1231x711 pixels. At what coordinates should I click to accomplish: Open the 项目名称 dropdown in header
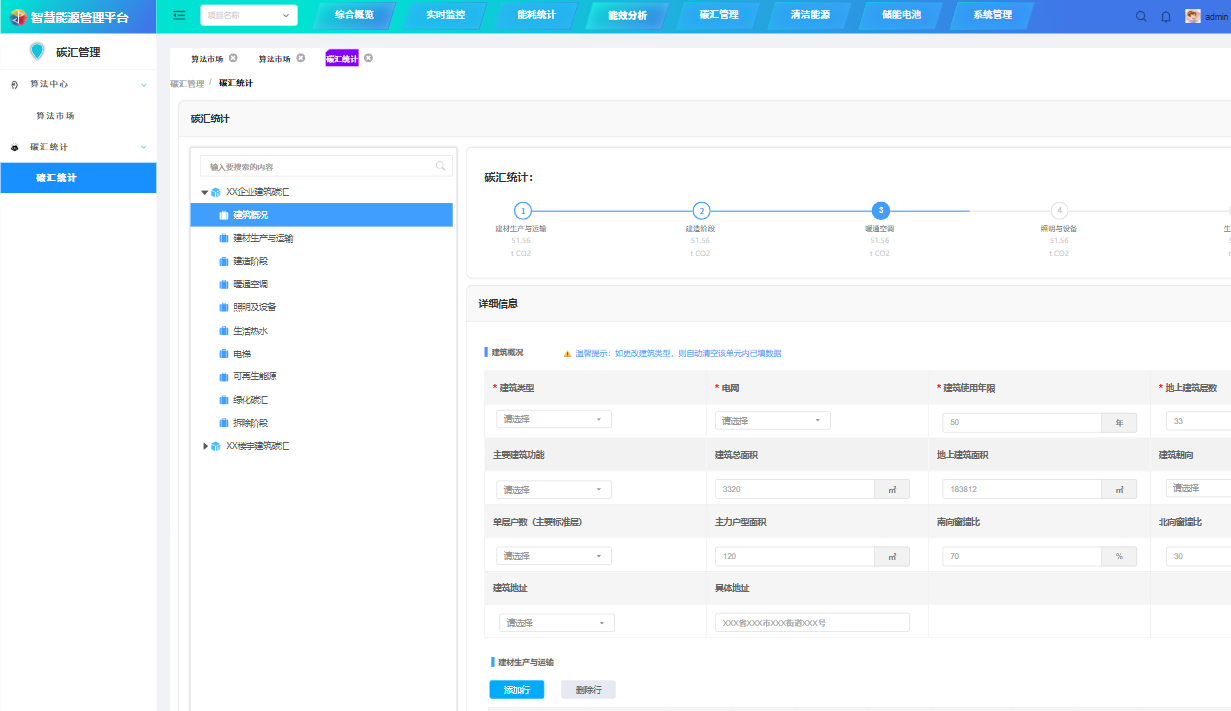(249, 15)
